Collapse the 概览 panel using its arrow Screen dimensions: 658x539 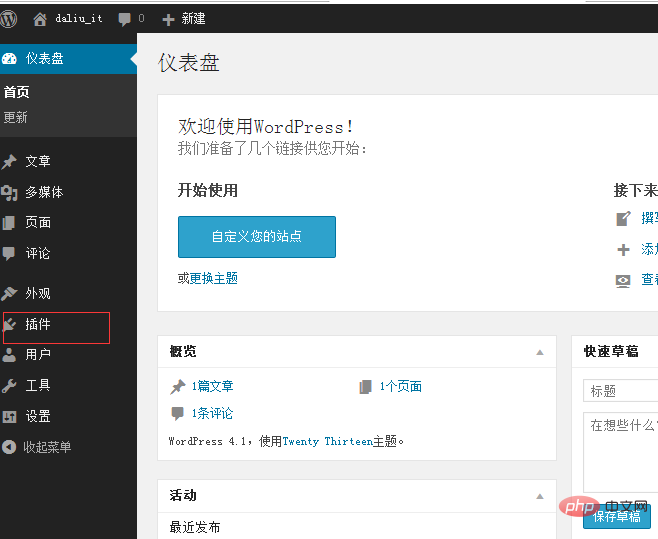tap(540, 352)
